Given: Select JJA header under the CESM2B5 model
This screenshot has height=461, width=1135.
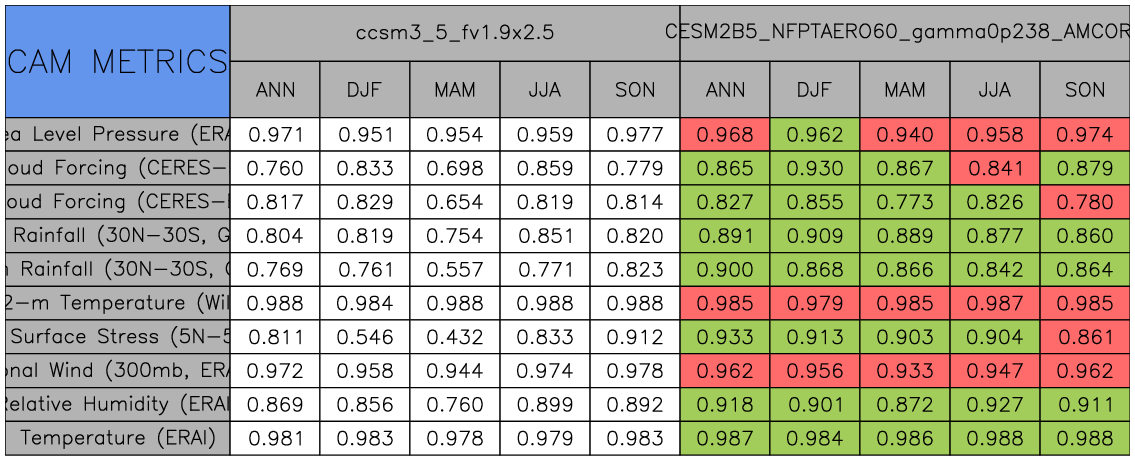Looking at the screenshot, I should [995, 90].
